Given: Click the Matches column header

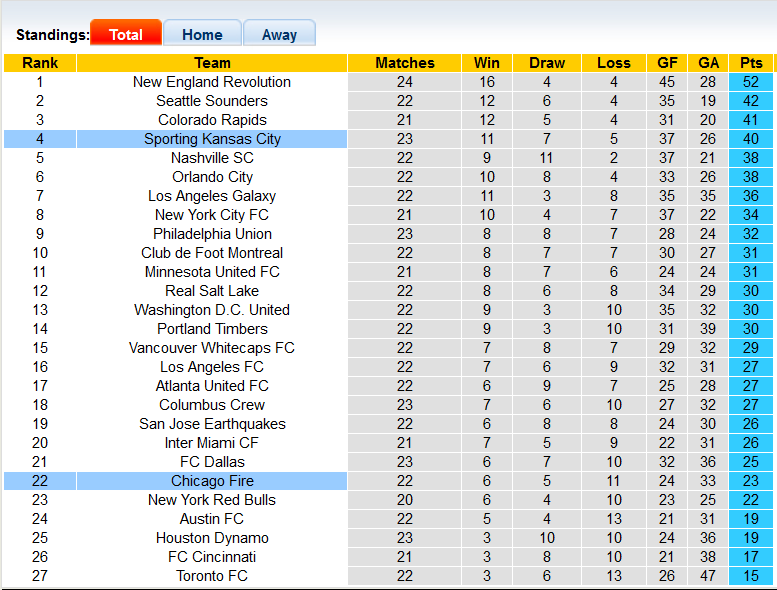Looking at the screenshot, I should 405,63.
